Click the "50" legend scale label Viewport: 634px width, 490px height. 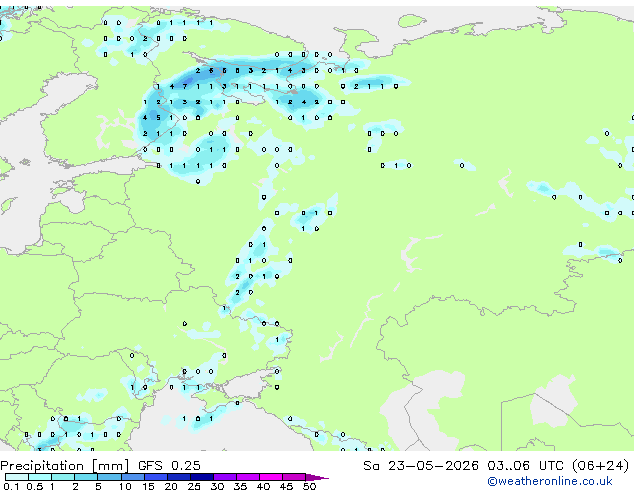click(310, 486)
